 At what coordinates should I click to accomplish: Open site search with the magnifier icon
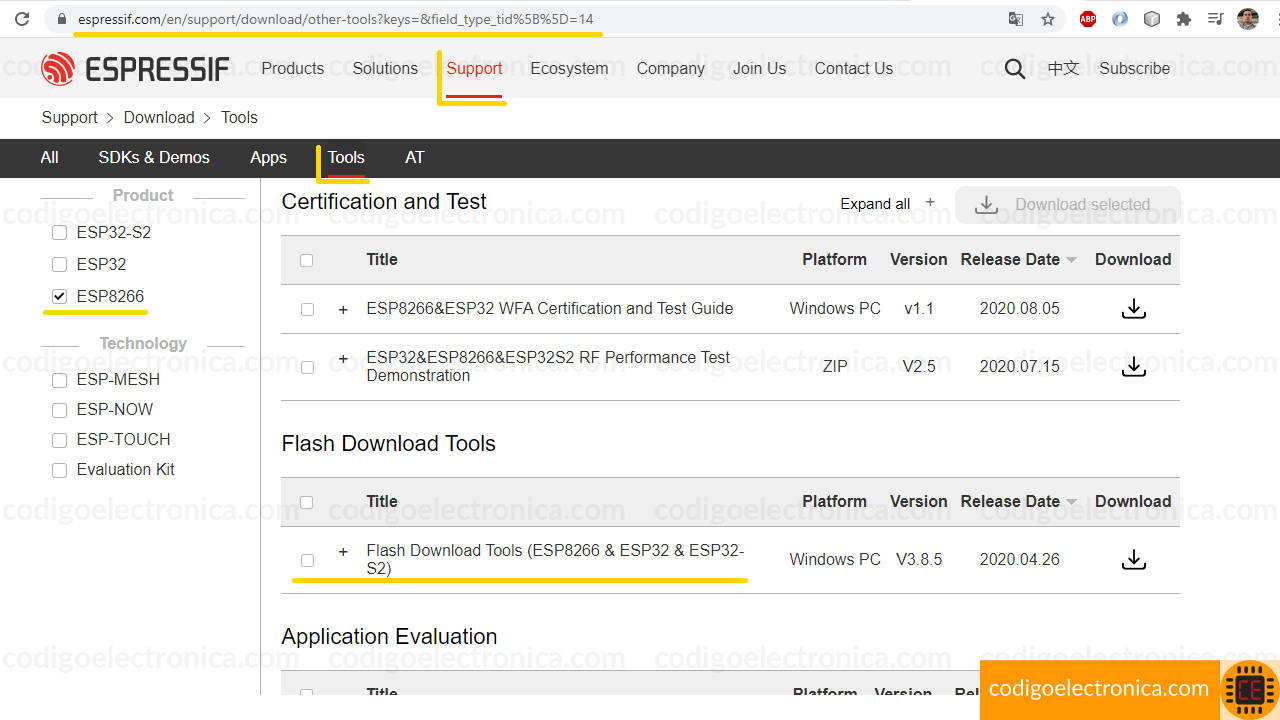pos(1015,68)
